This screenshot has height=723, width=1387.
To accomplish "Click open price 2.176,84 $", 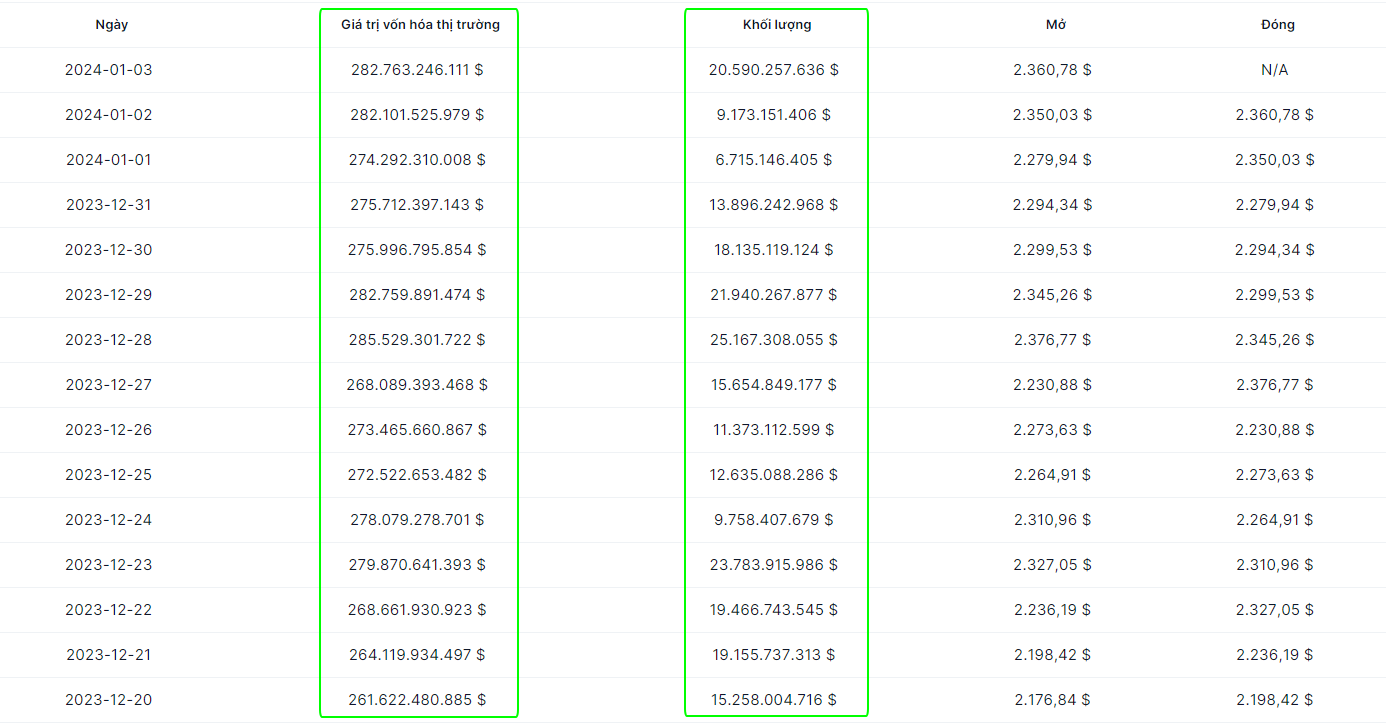I will coord(1052,700).
